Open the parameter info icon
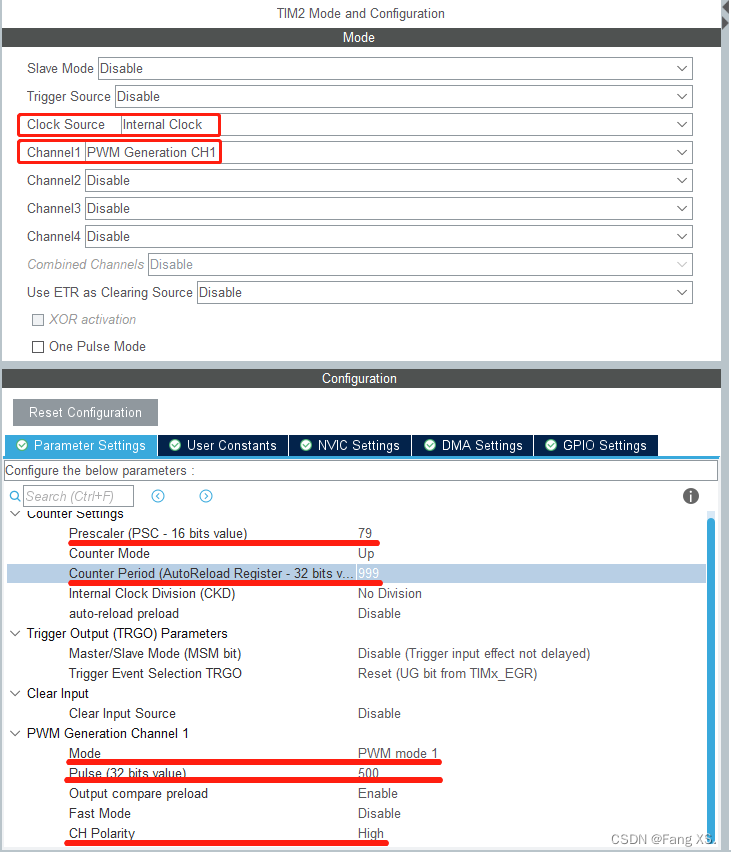This screenshot has width=731, height=856. (x=691, y=496)
